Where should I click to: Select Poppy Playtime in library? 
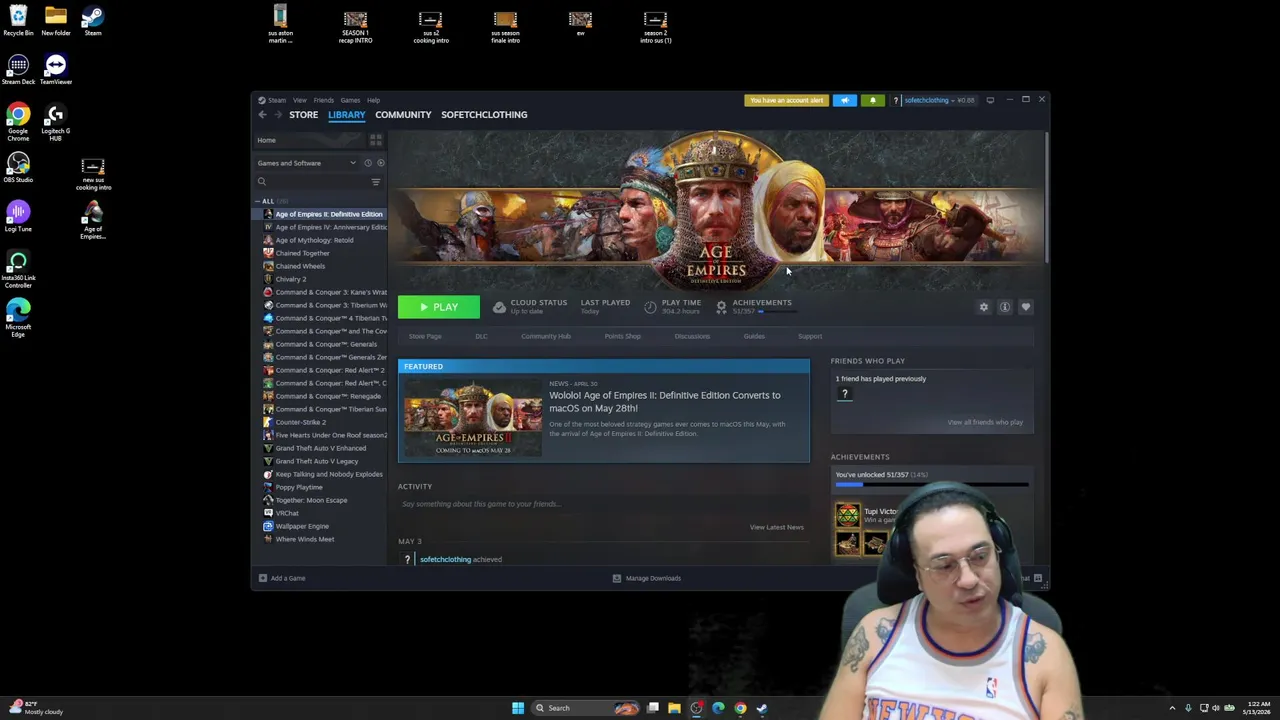coord(299,487)
